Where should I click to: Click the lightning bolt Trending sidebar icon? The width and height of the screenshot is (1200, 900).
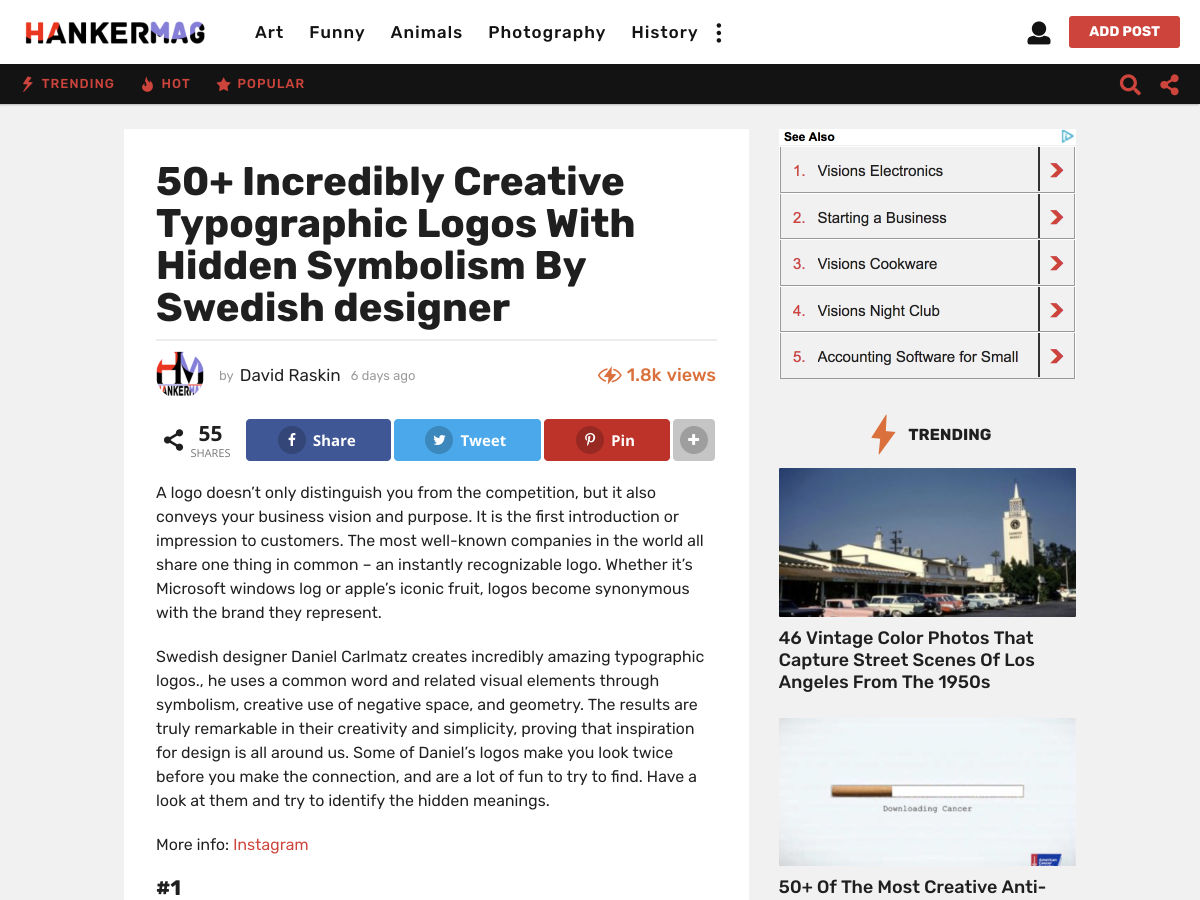[882, 434]
